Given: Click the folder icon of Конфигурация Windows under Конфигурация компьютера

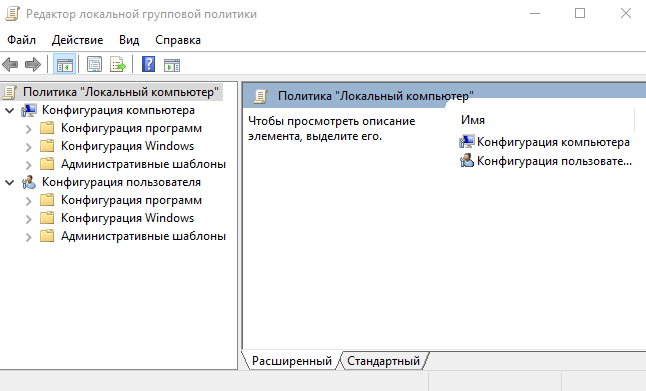Looking at the screenshot, I should coord(47,146).
